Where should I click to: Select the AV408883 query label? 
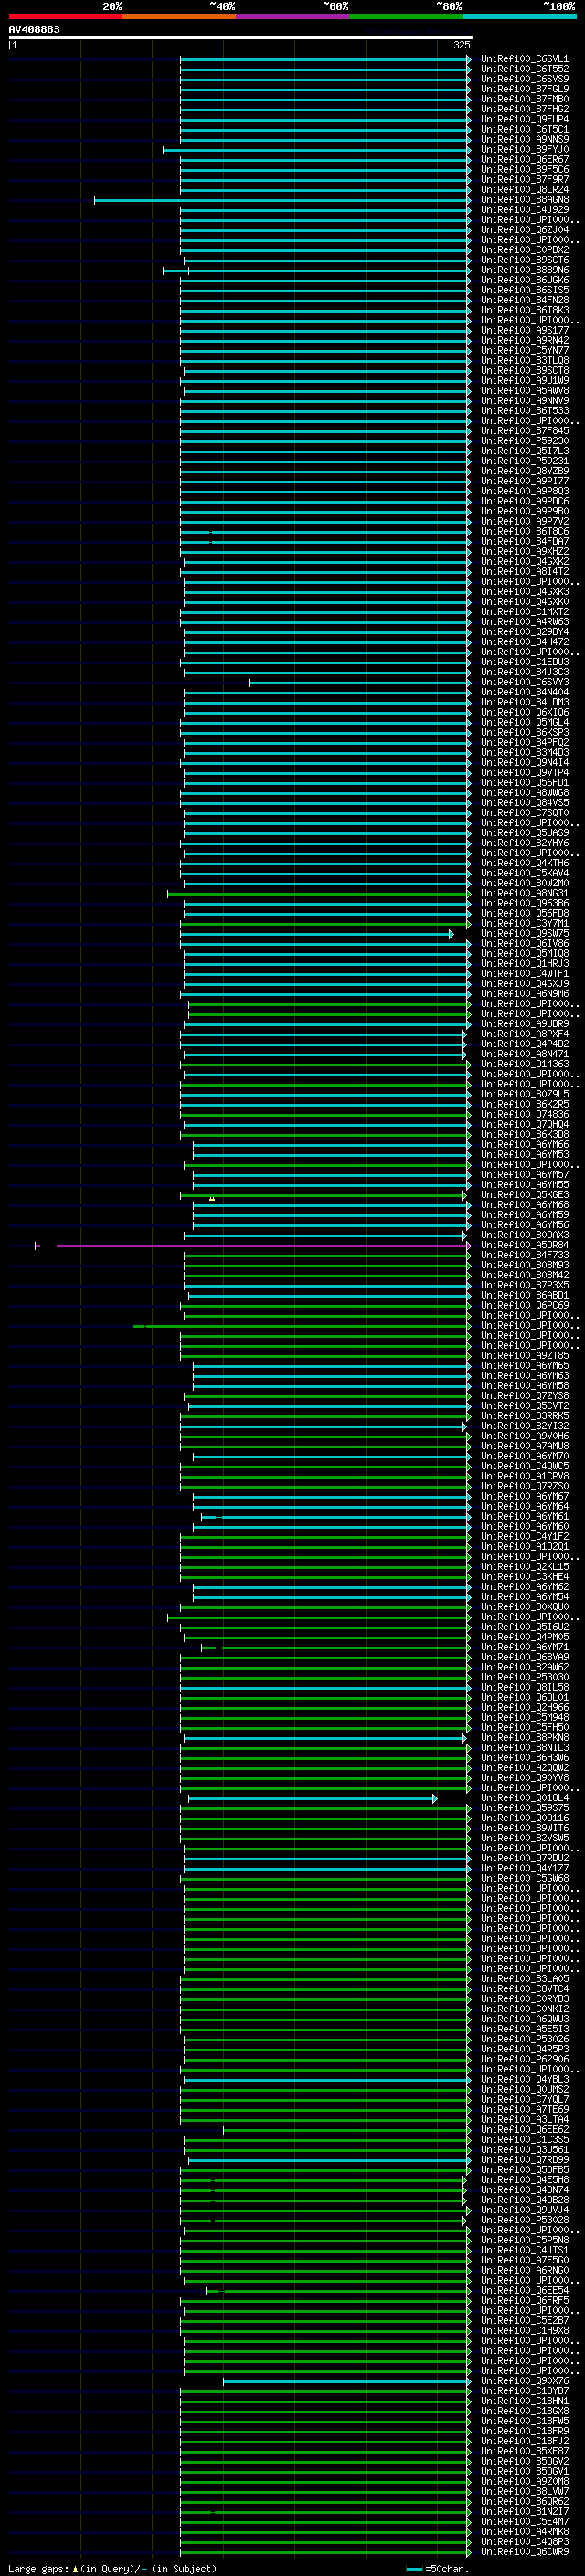click(x=34, y=29)
